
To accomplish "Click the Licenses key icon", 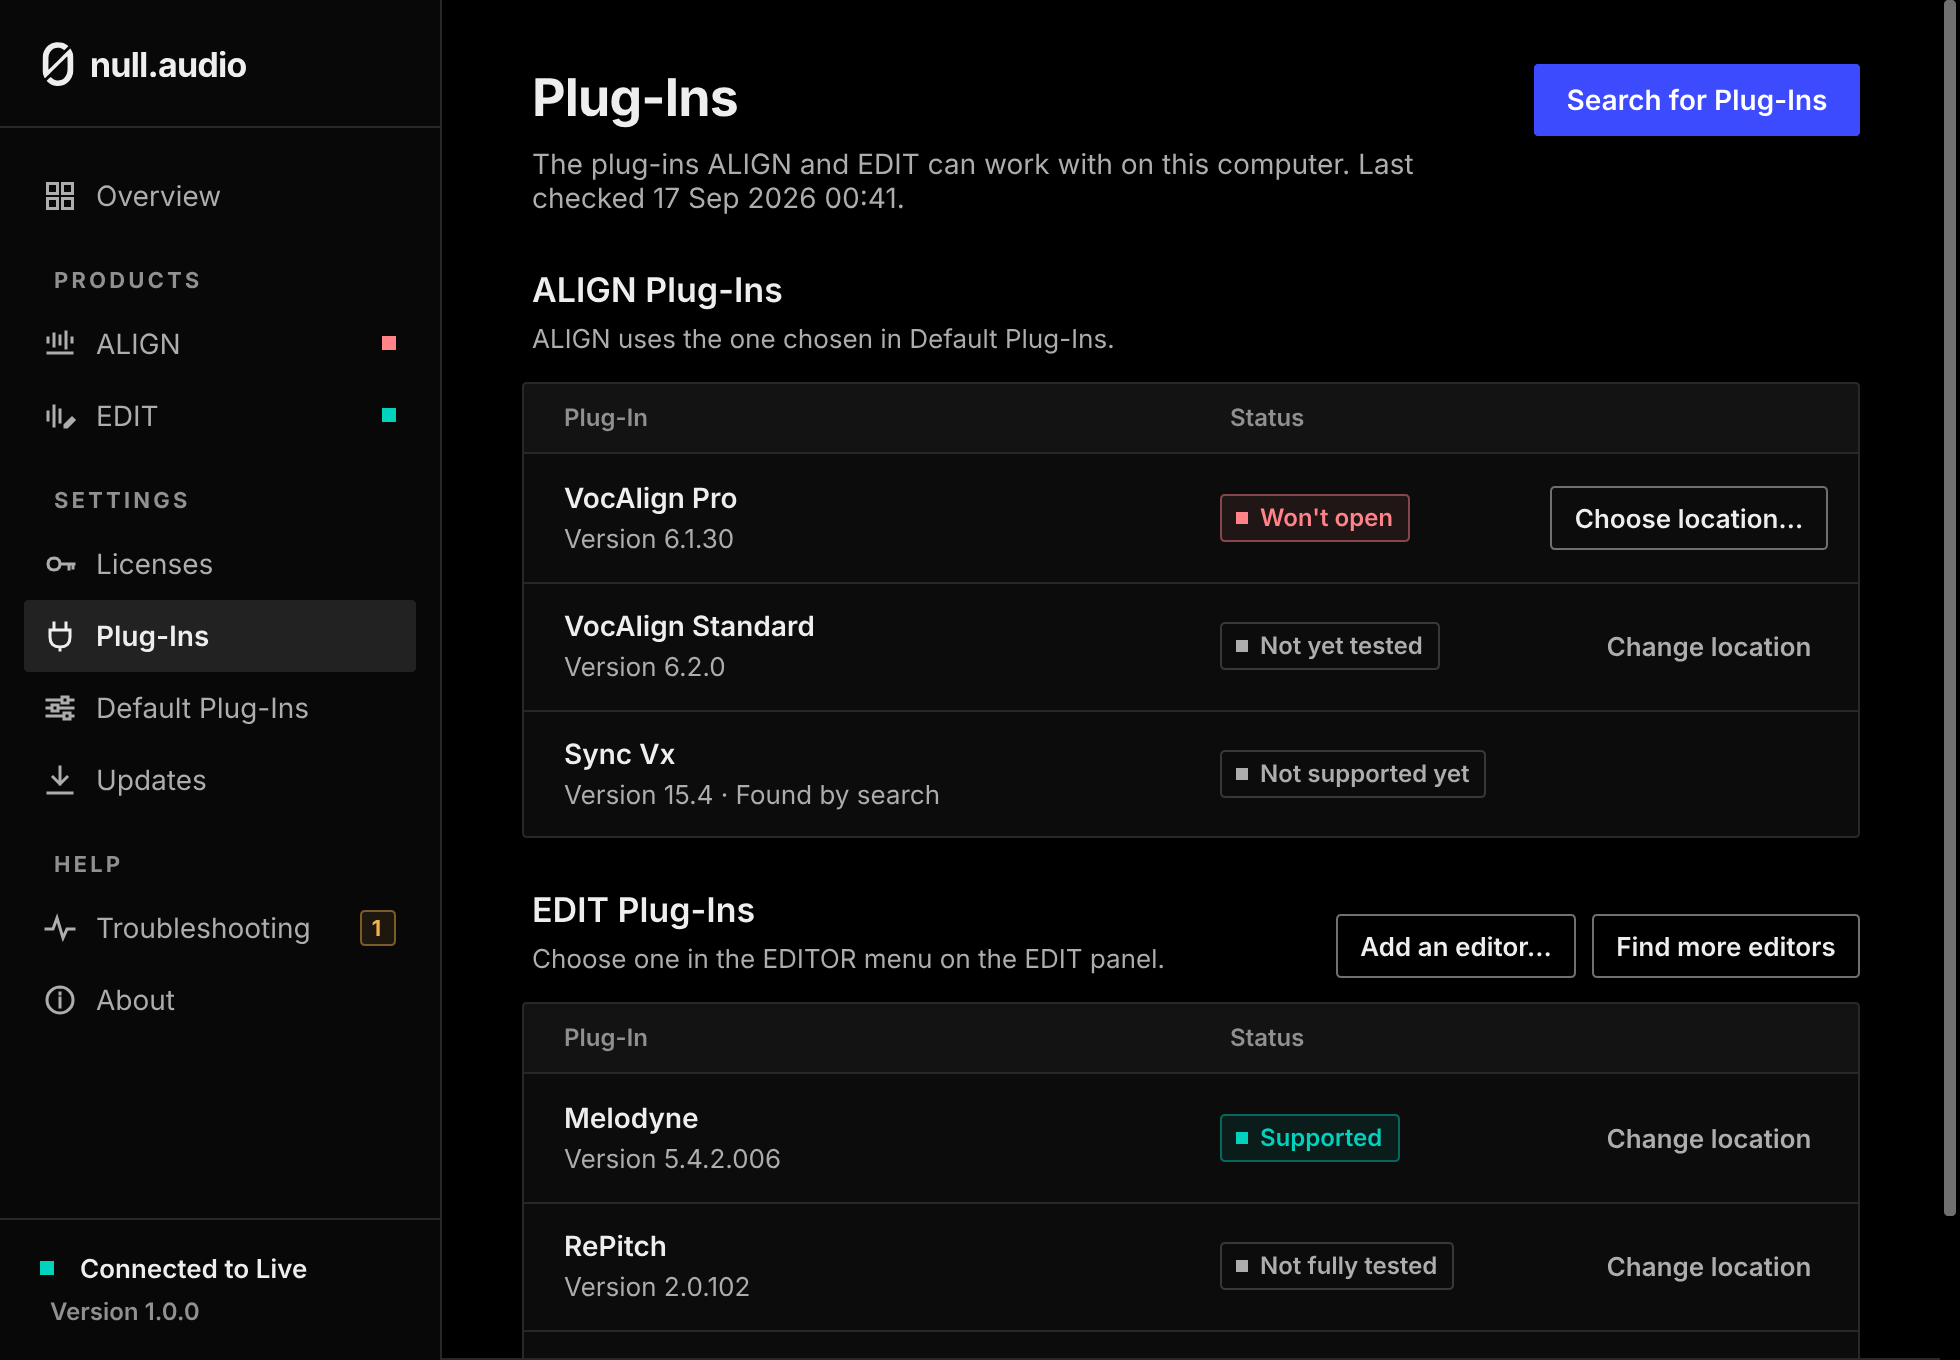I will tap(60, 564).
